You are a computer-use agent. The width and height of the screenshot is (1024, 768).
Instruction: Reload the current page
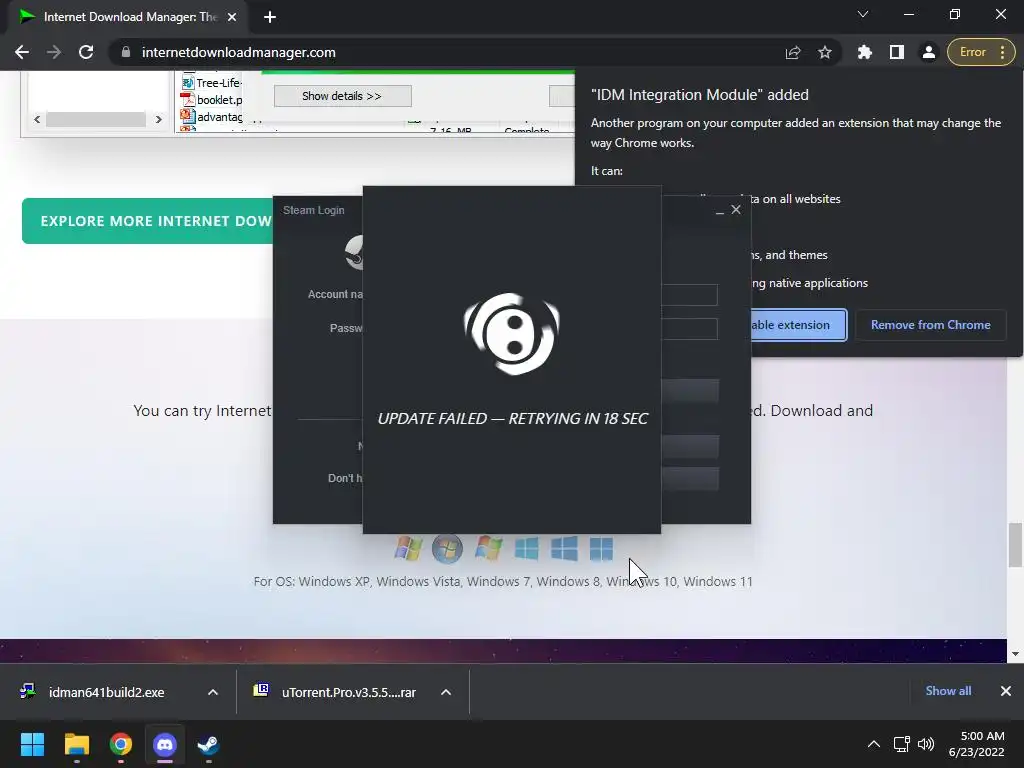[86, 52]
